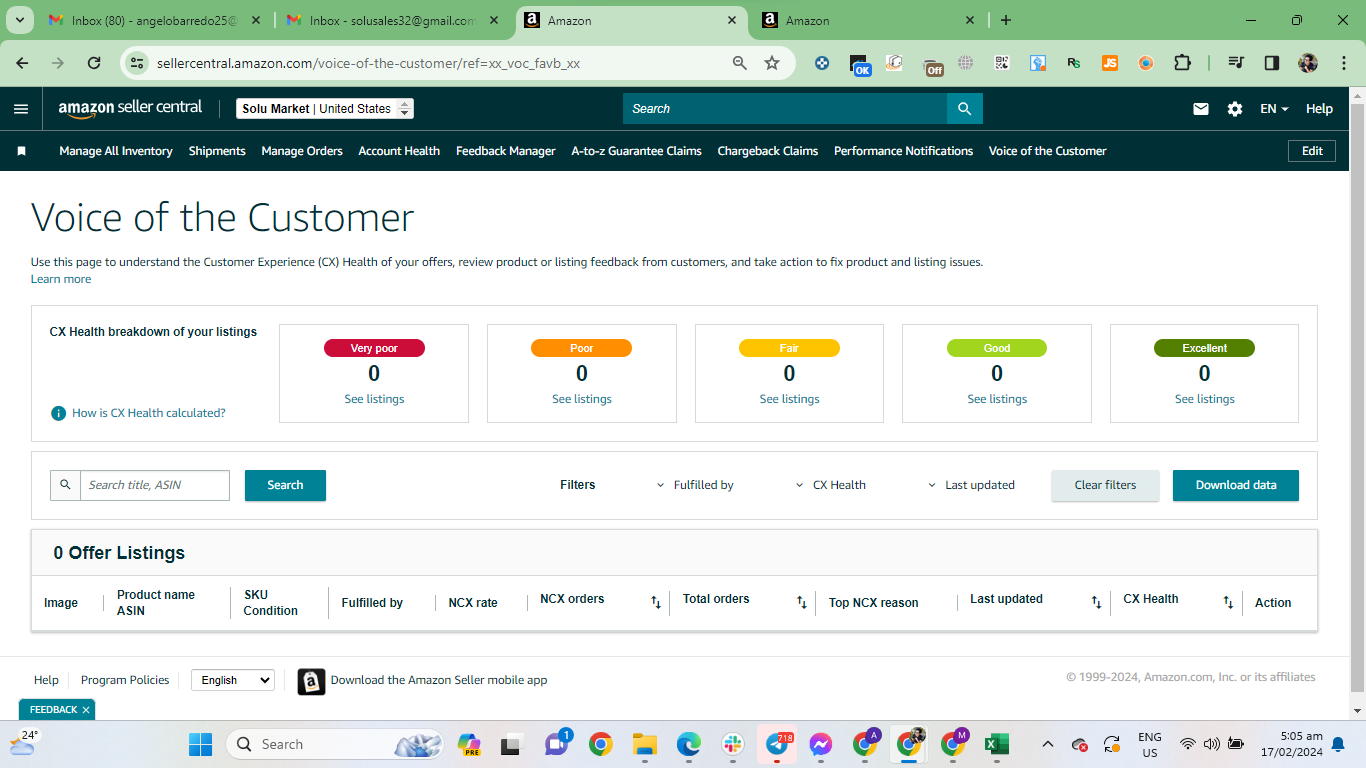Switch to the solusales32 Gmail Inbox tab
The height and width of the screenshot is (768, 1366).
point(393,20)
